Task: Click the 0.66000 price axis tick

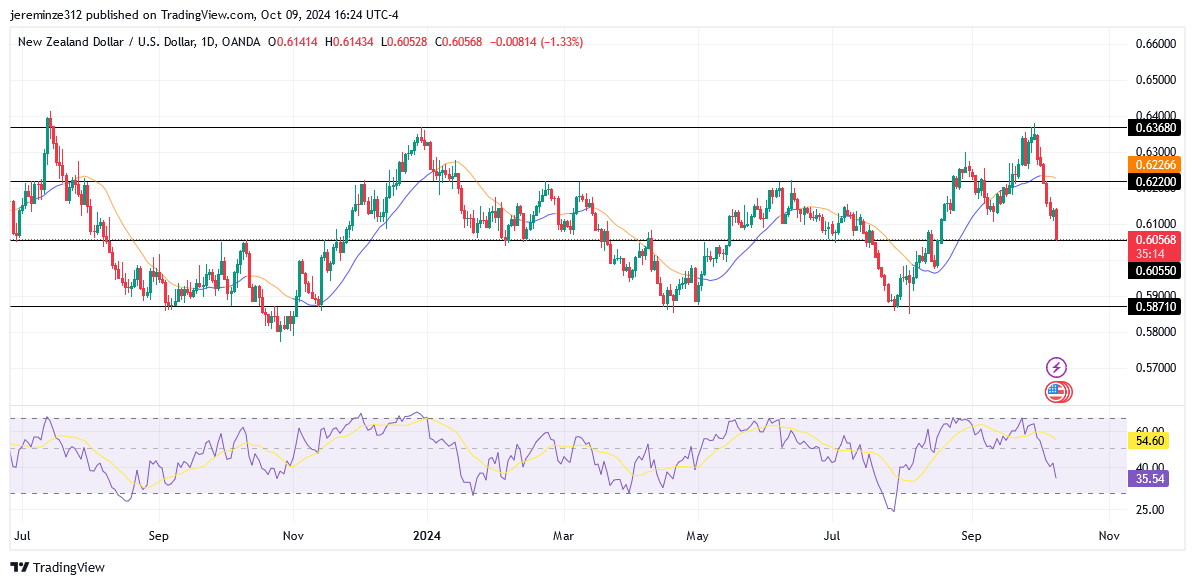Action: 1155,44
